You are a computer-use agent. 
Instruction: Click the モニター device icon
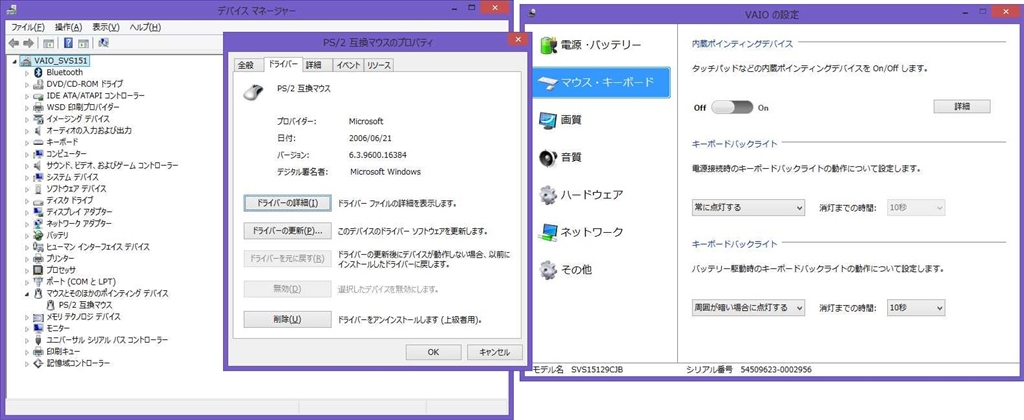click(x=39, y=328)
